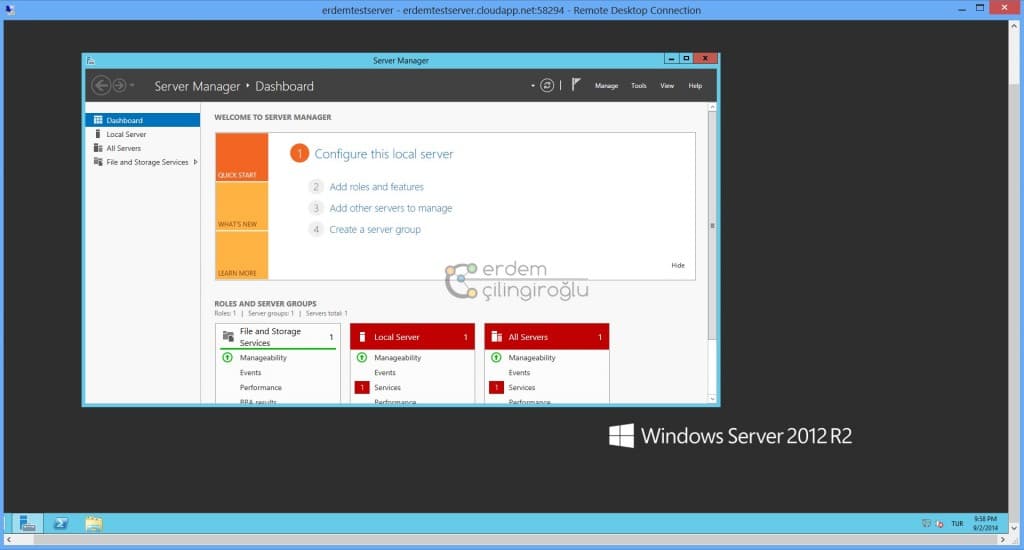Open Server Manager from the taskbar
The height and width of the screenshot is (550, 1024).
tap(27, 523)
